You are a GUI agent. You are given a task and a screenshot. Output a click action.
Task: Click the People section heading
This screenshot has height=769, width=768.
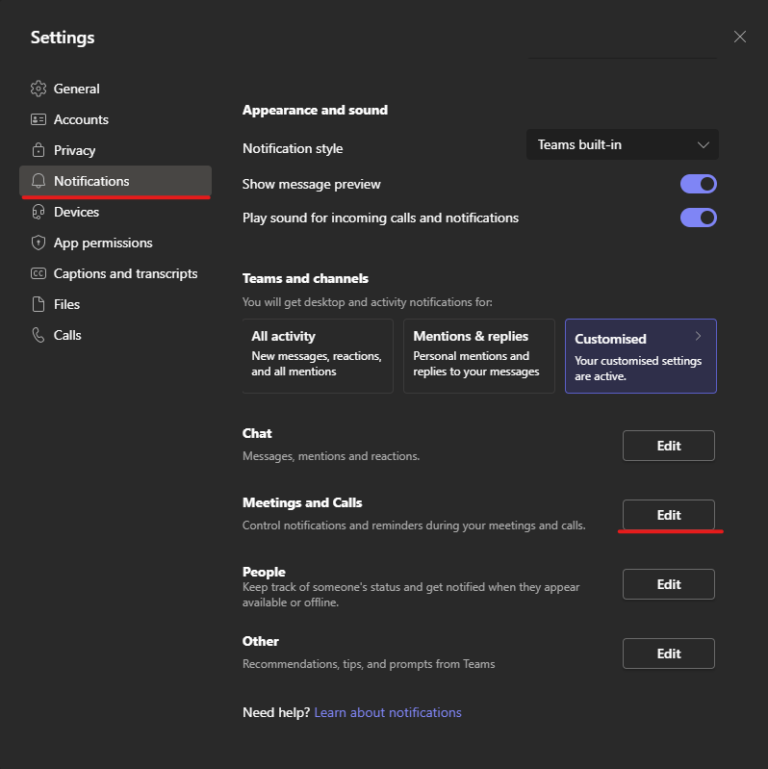point(264,572)
